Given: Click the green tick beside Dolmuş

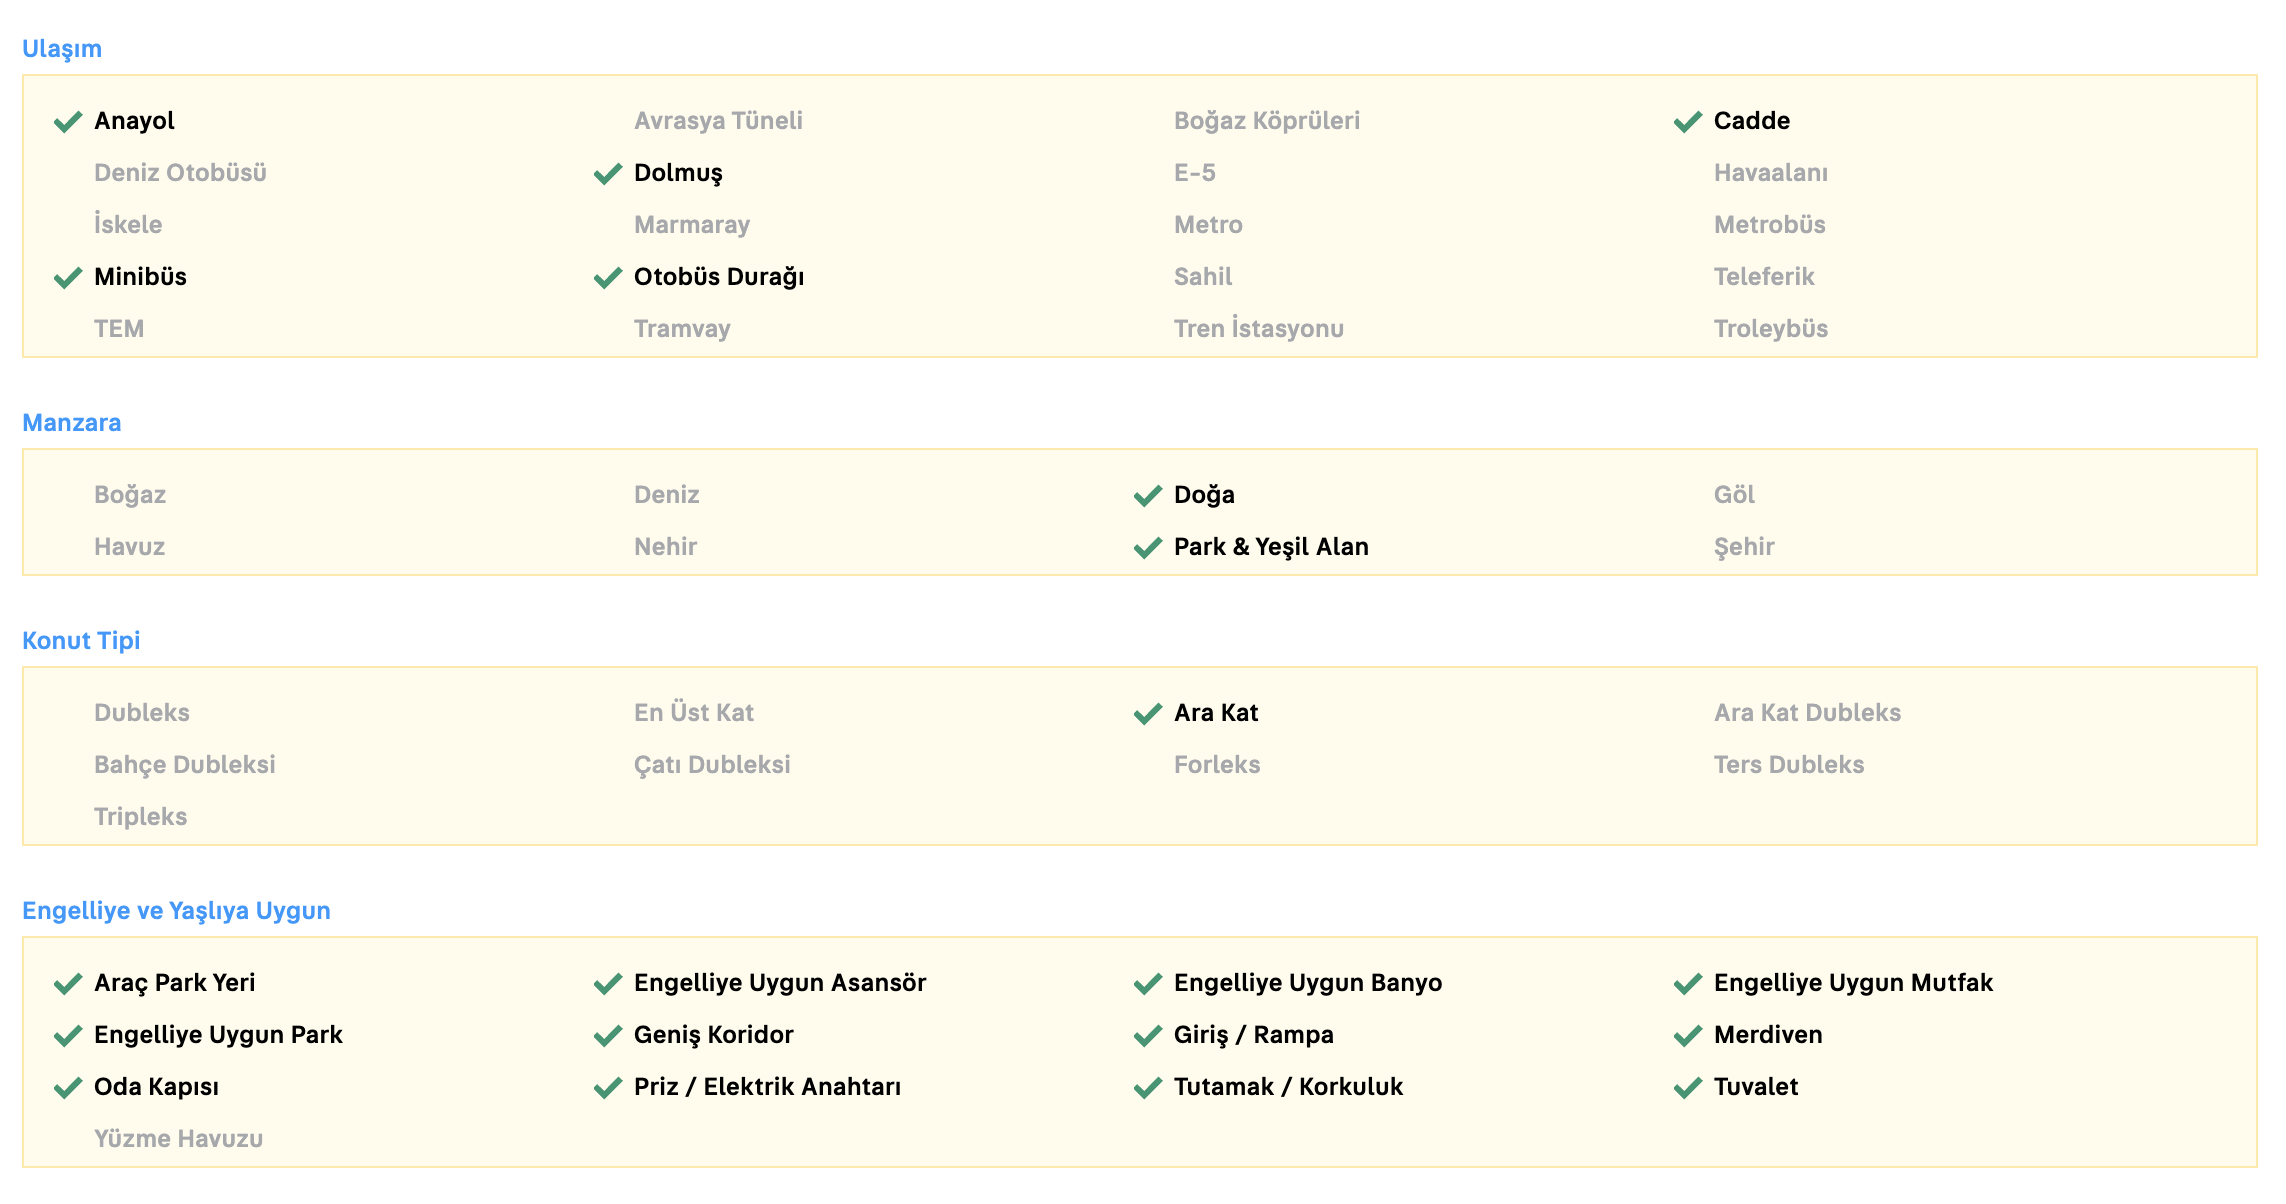Looking at the screenshot, I should pos(608,174).
